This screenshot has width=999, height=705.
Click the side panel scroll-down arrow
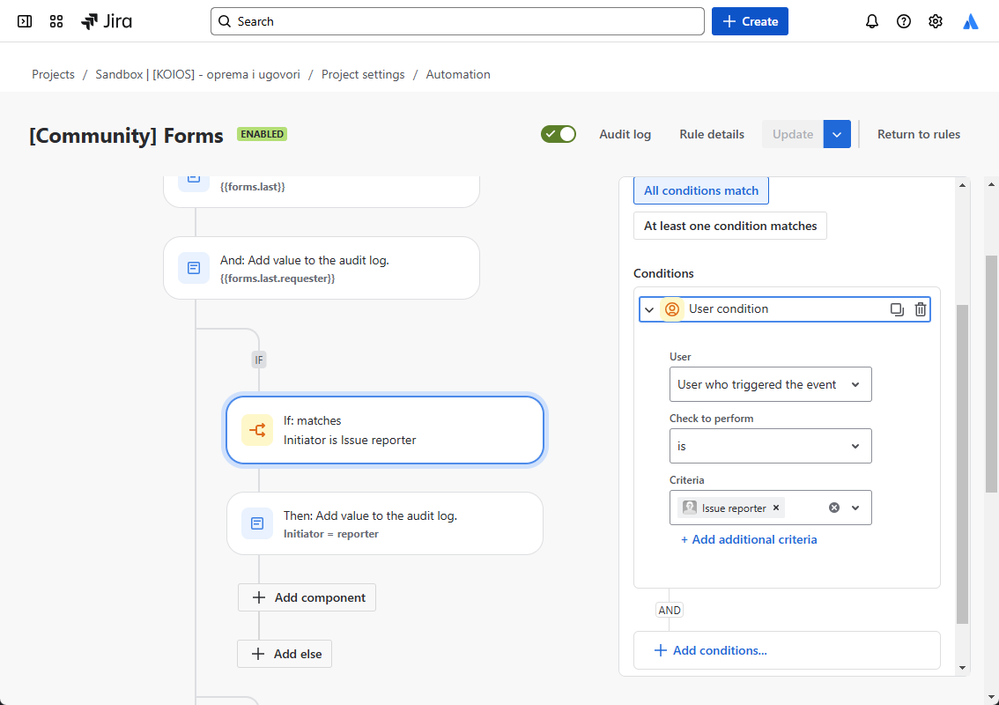pos(962,668)
